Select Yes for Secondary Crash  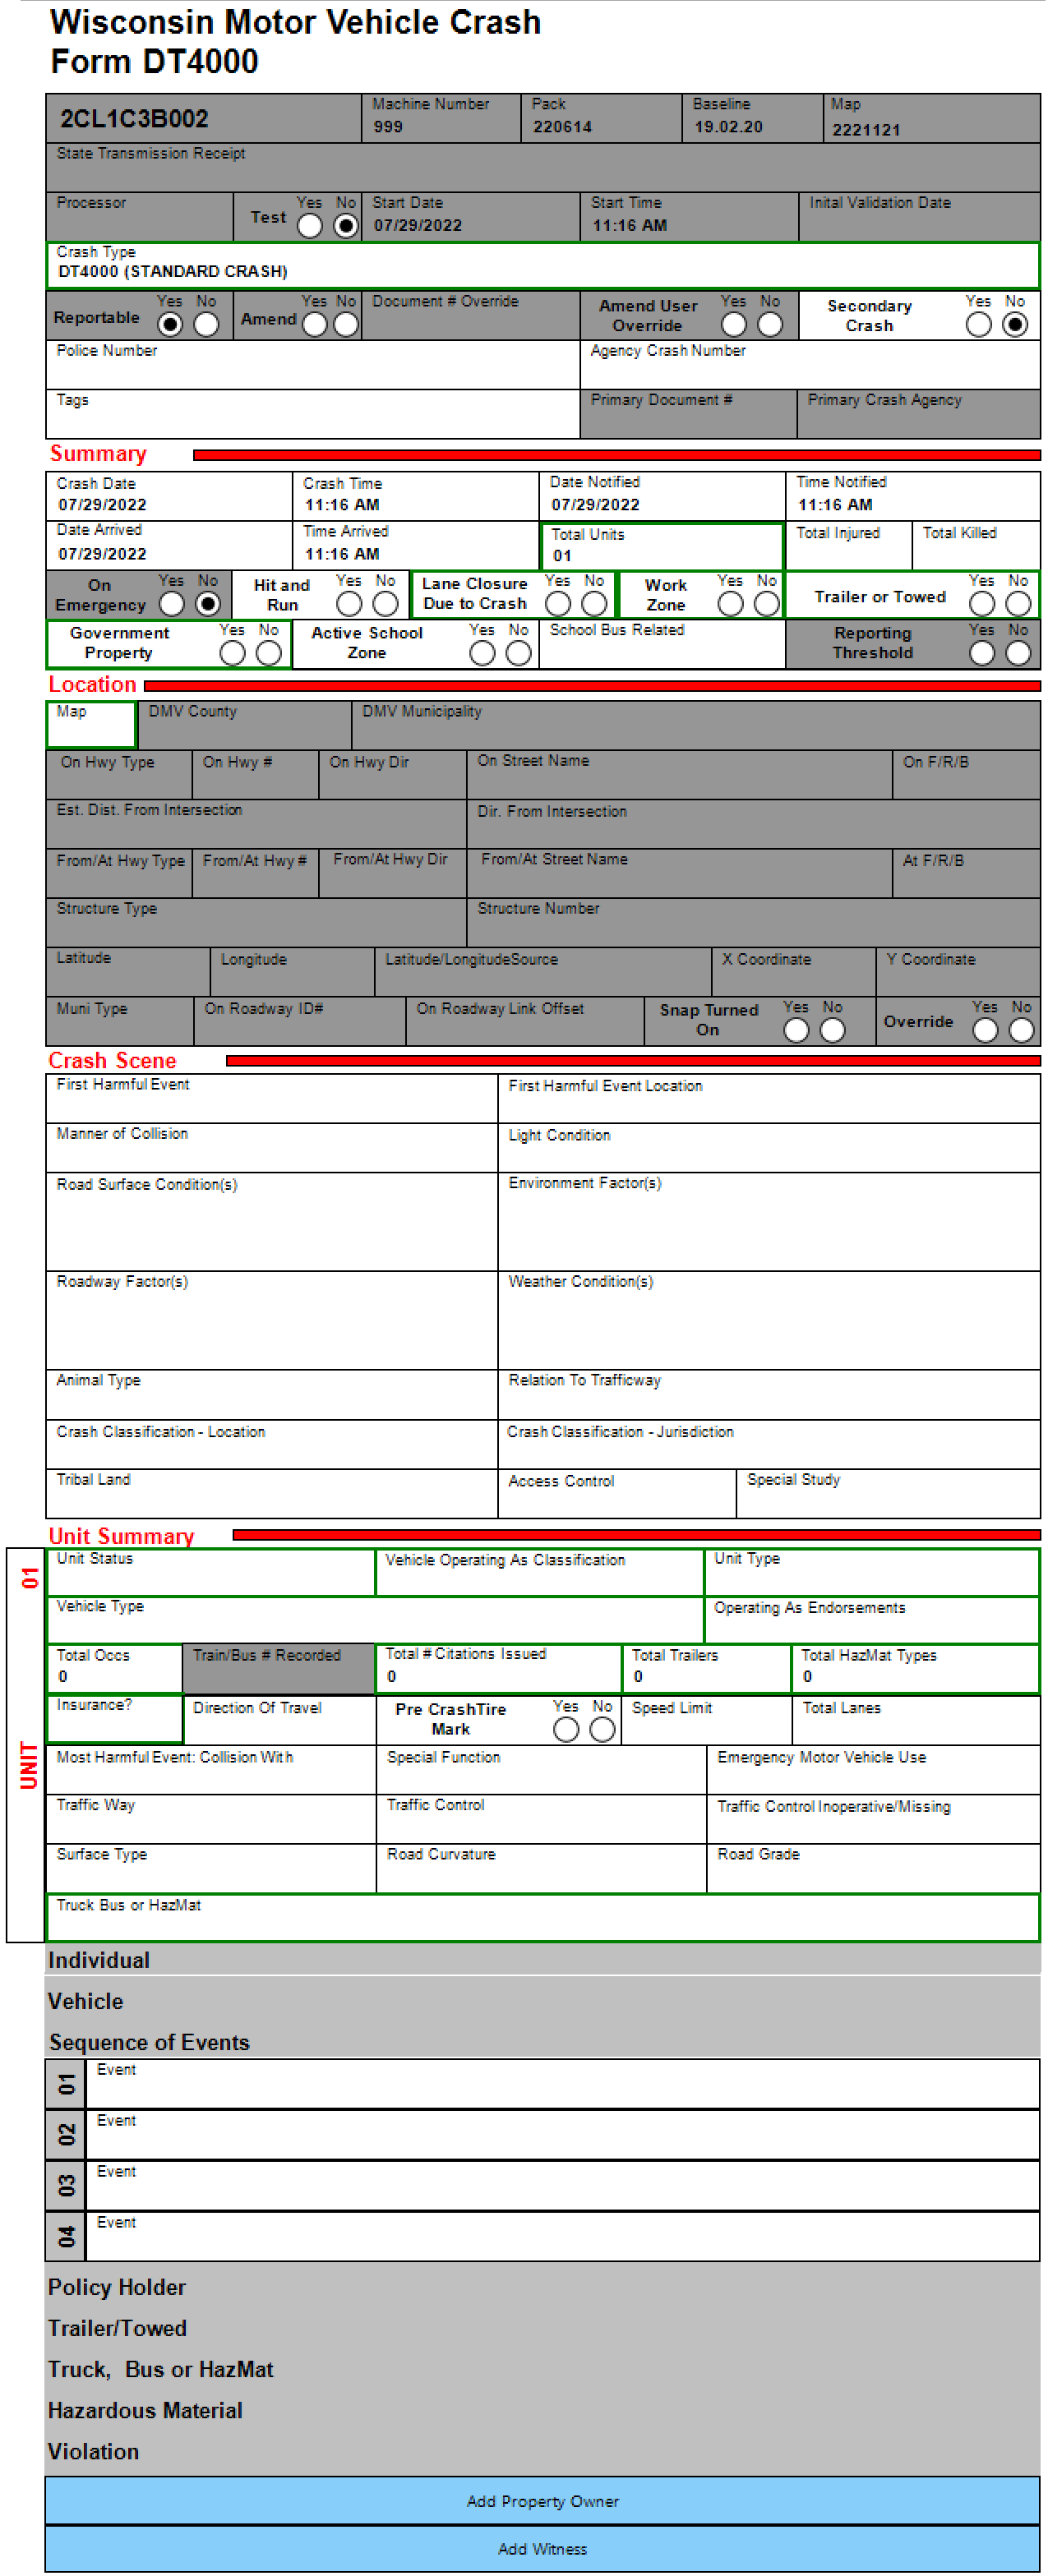pyautogui.click(x=979, y=325)
